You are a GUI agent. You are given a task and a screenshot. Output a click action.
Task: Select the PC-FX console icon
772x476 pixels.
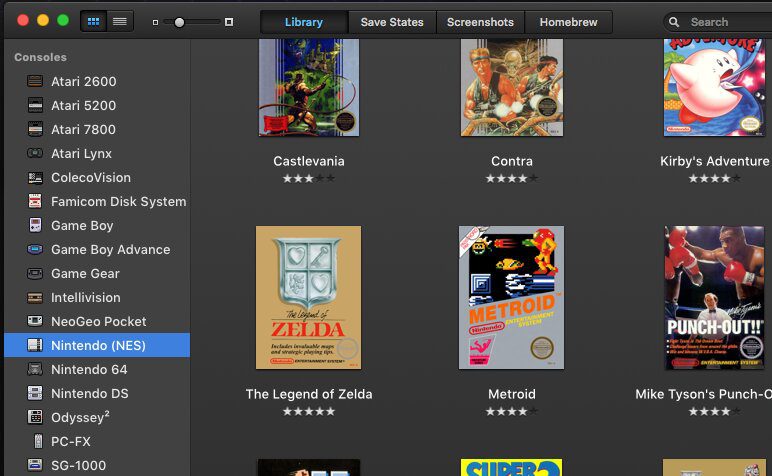(38, 441)
